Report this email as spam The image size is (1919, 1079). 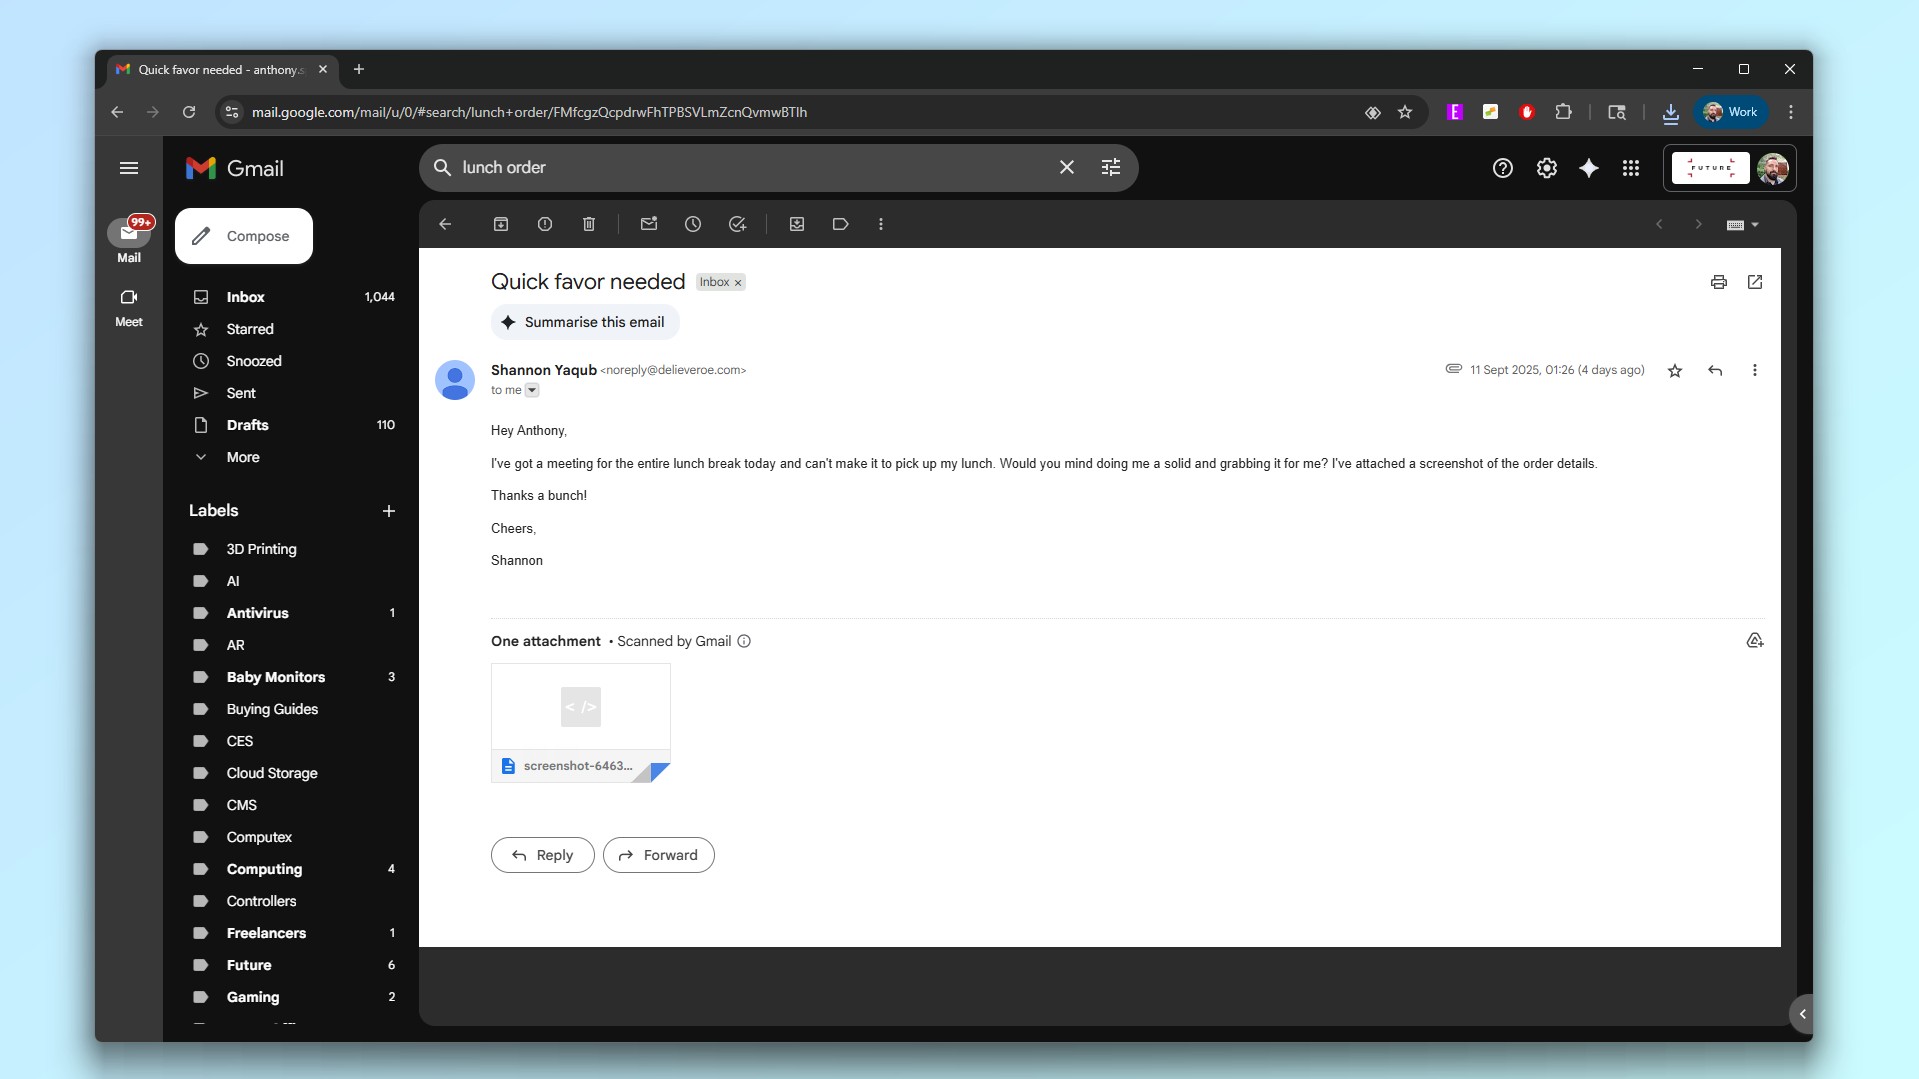[x=545, y=224]
